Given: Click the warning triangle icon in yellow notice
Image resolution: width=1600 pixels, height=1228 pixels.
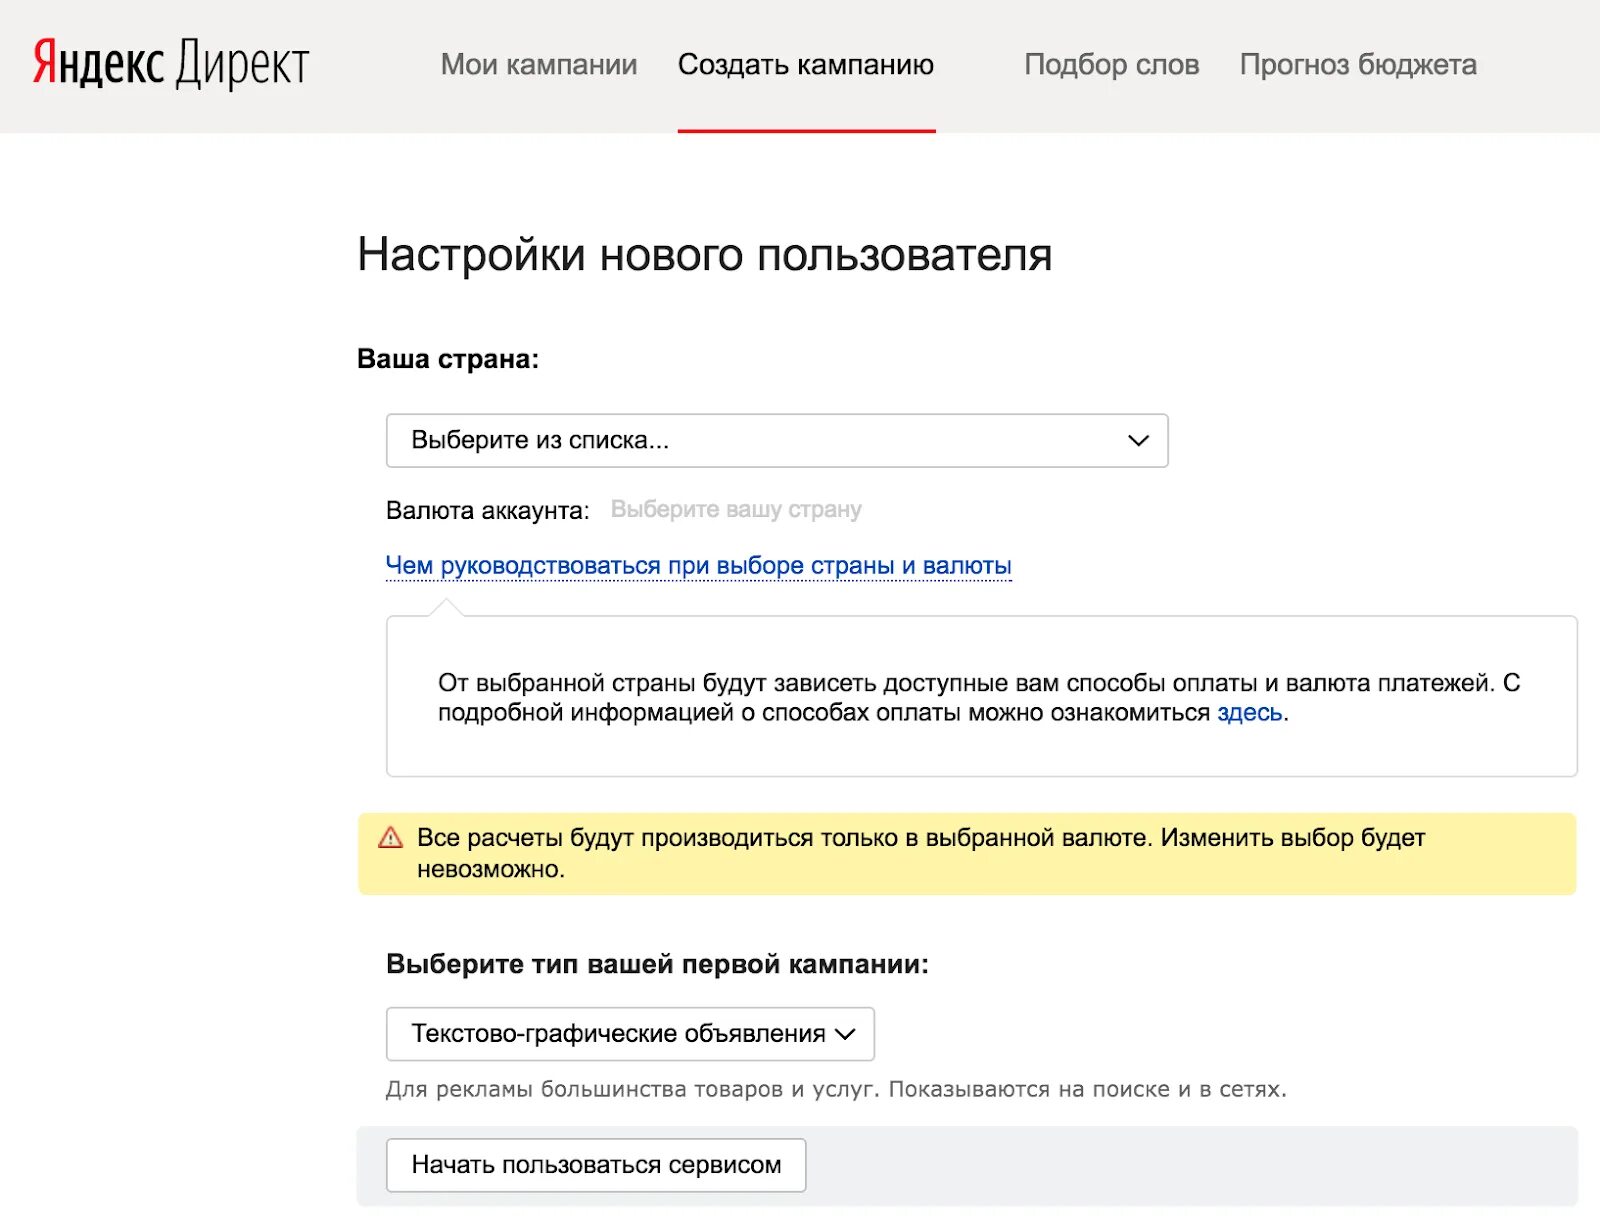Looking at the screenshot, I should coord(390,838).
